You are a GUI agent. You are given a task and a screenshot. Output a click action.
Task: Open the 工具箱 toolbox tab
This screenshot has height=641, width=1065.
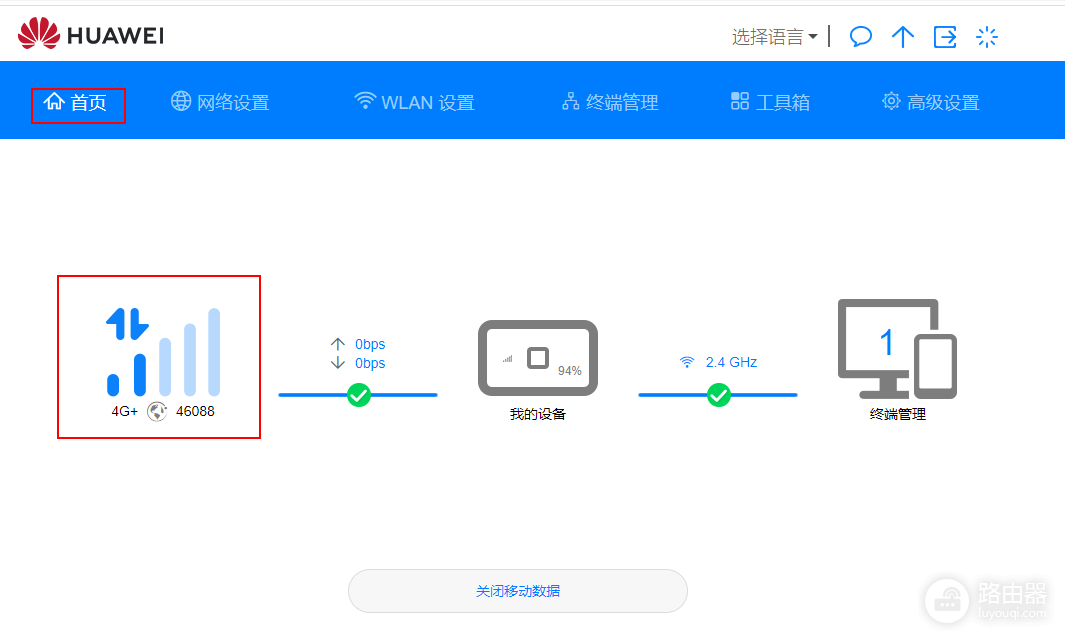(770, 102)
